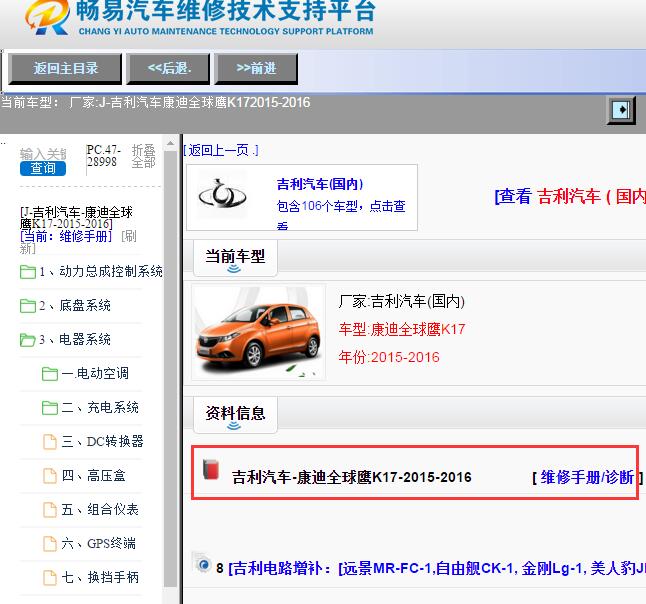Open 吉利汽车-康迪全球鹰K17-2015-2016 entry
This screenshot has height=604, width=646.
pos(351,477)
